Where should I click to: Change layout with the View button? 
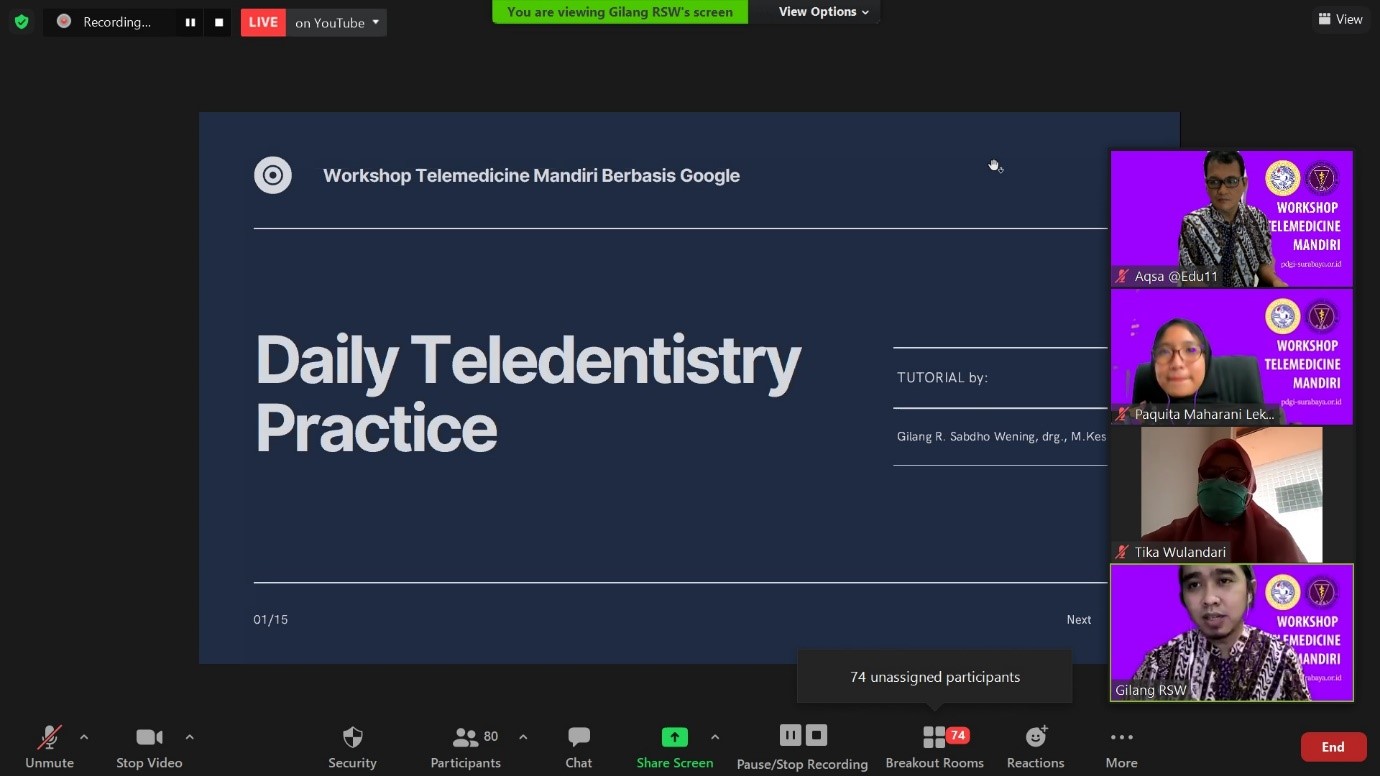point(1340,19)
